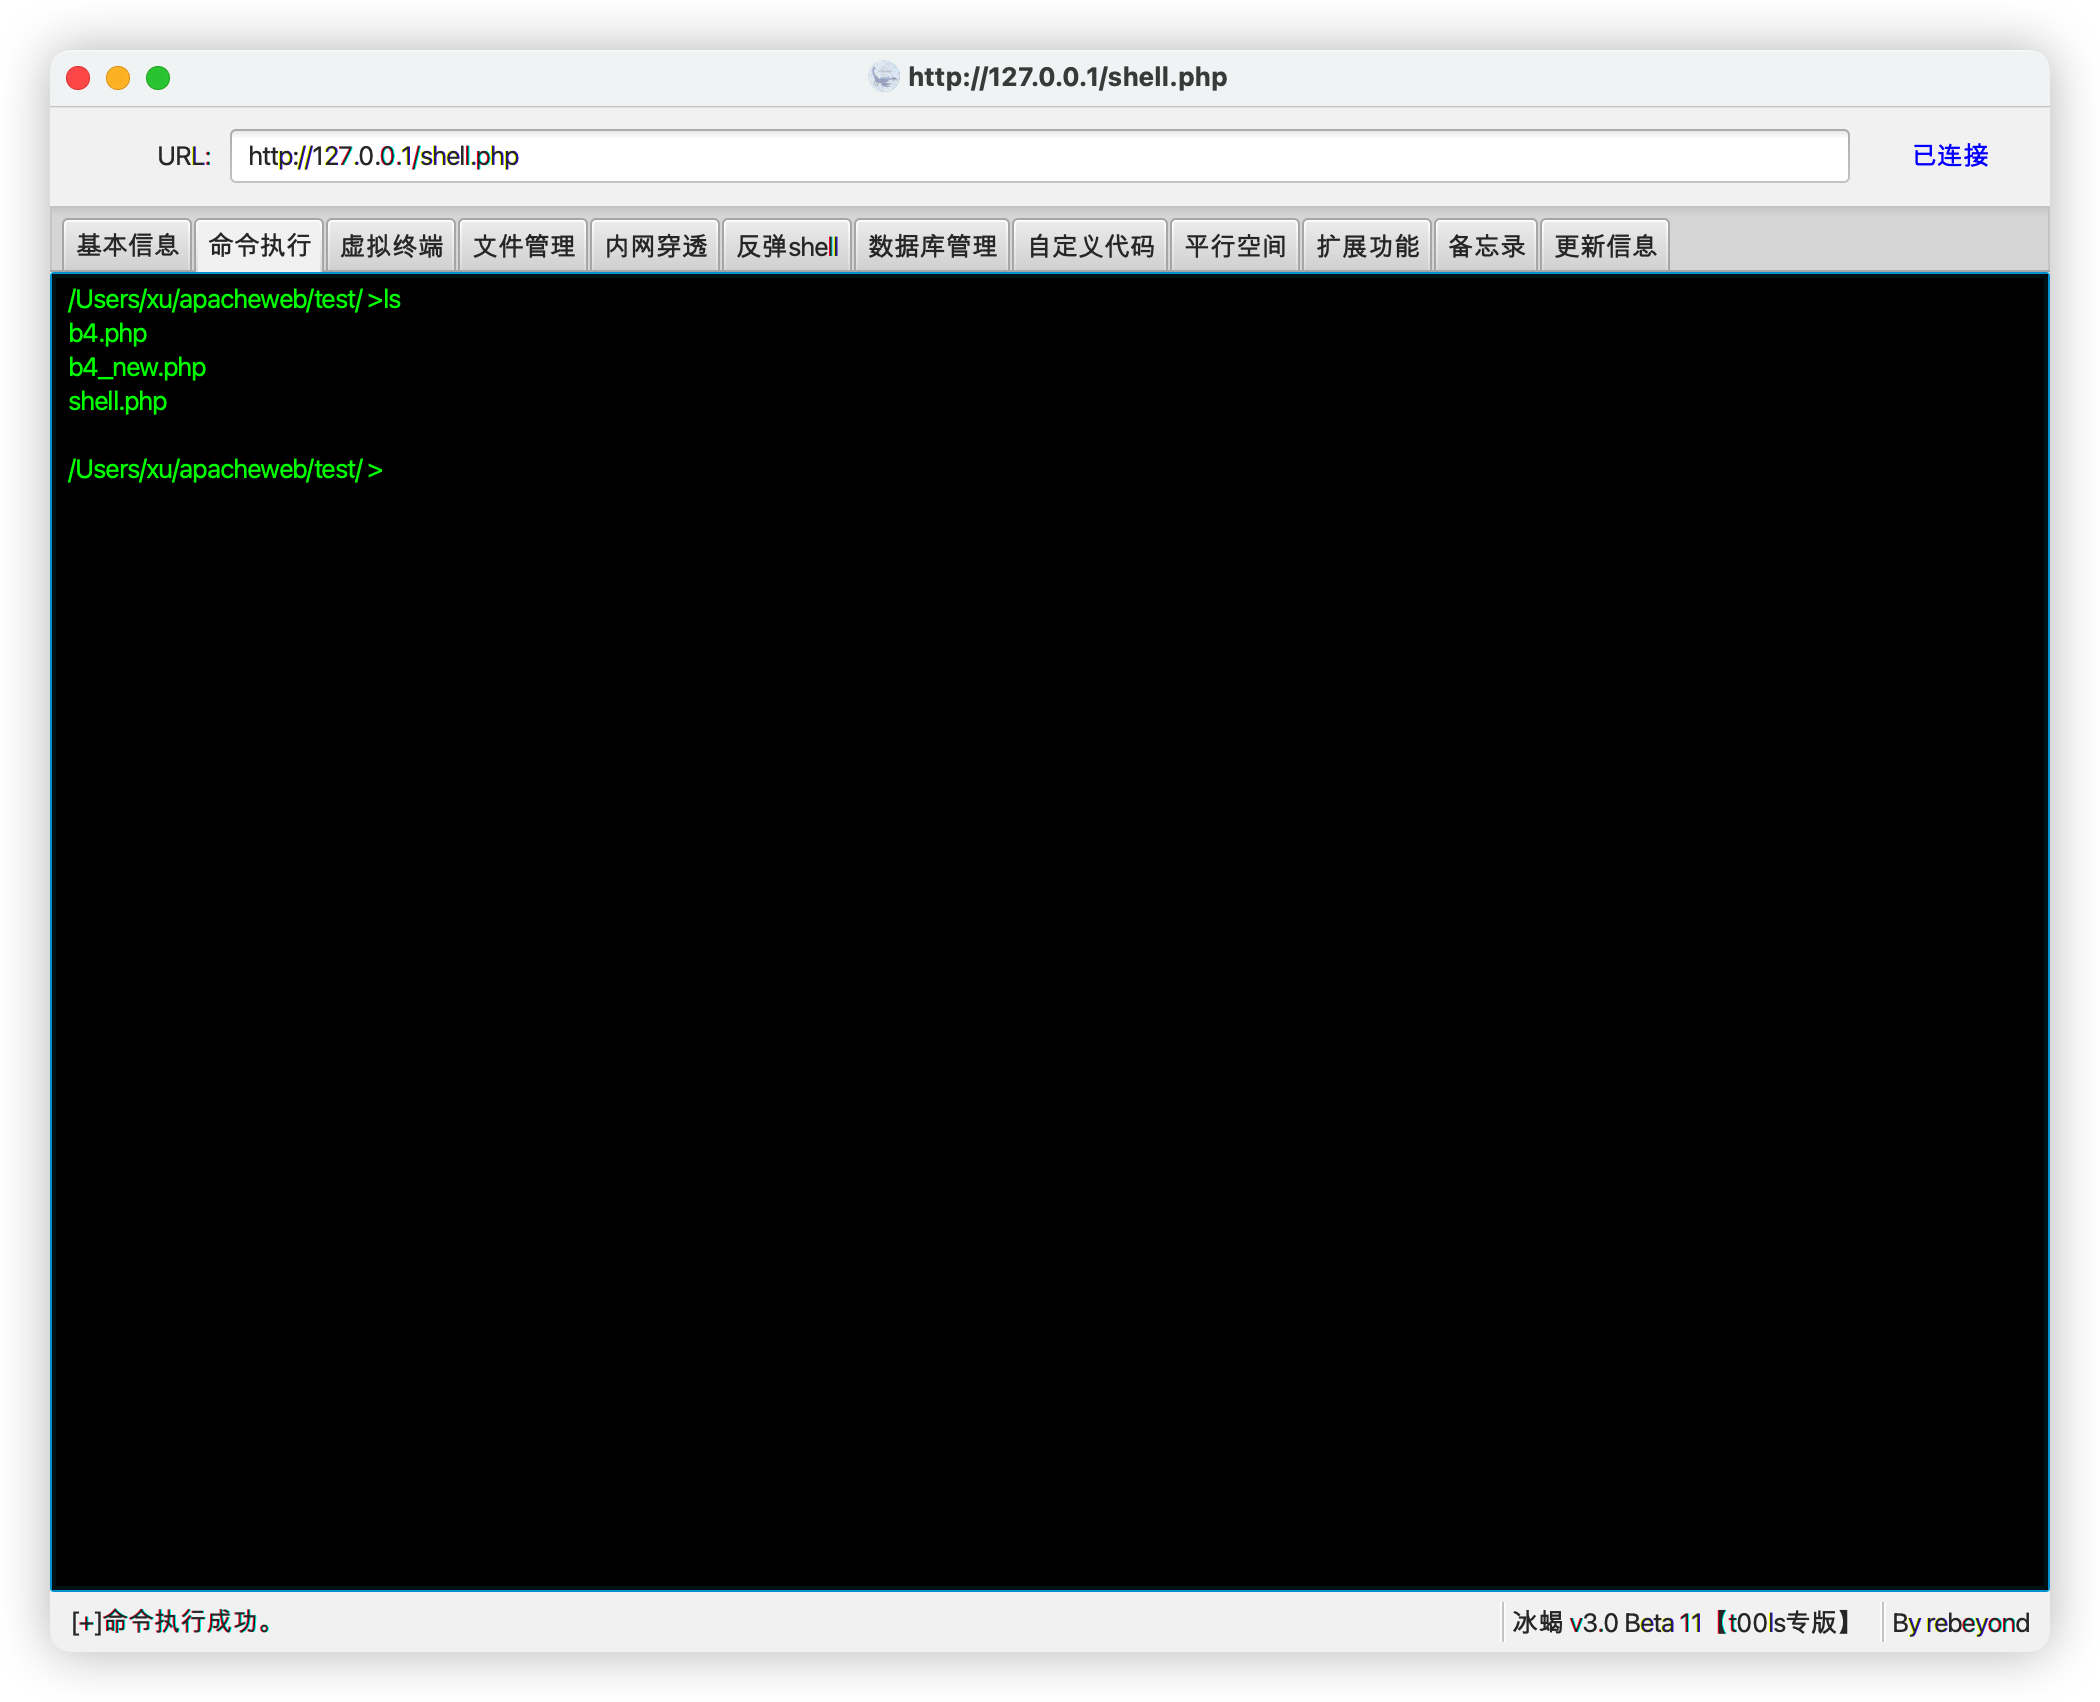Switch to the 数据库管理 tab
The height and width of the screenshot is (1702, 2100).
(931, 244)
